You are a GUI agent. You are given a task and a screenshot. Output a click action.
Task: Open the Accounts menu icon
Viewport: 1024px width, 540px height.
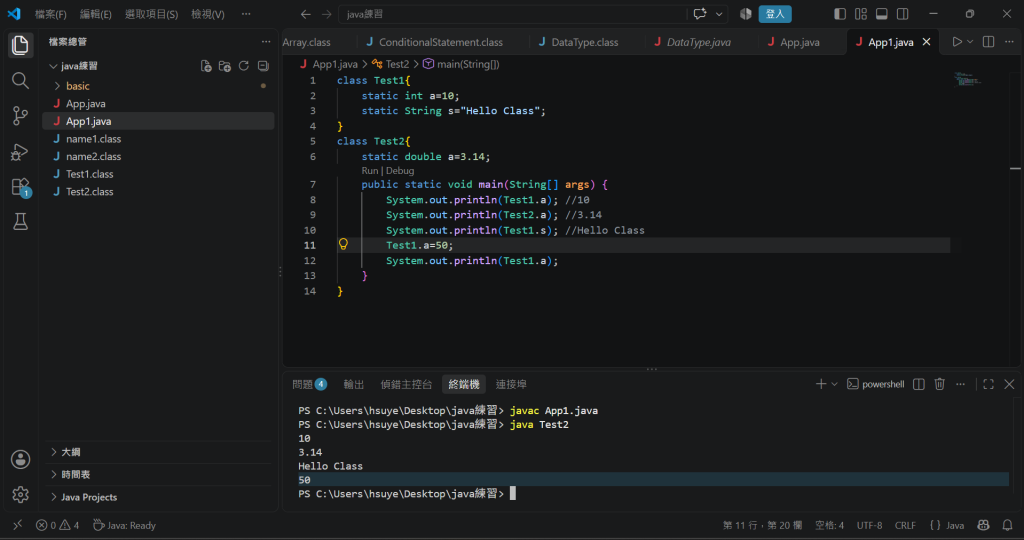click(x=20, y=459)
